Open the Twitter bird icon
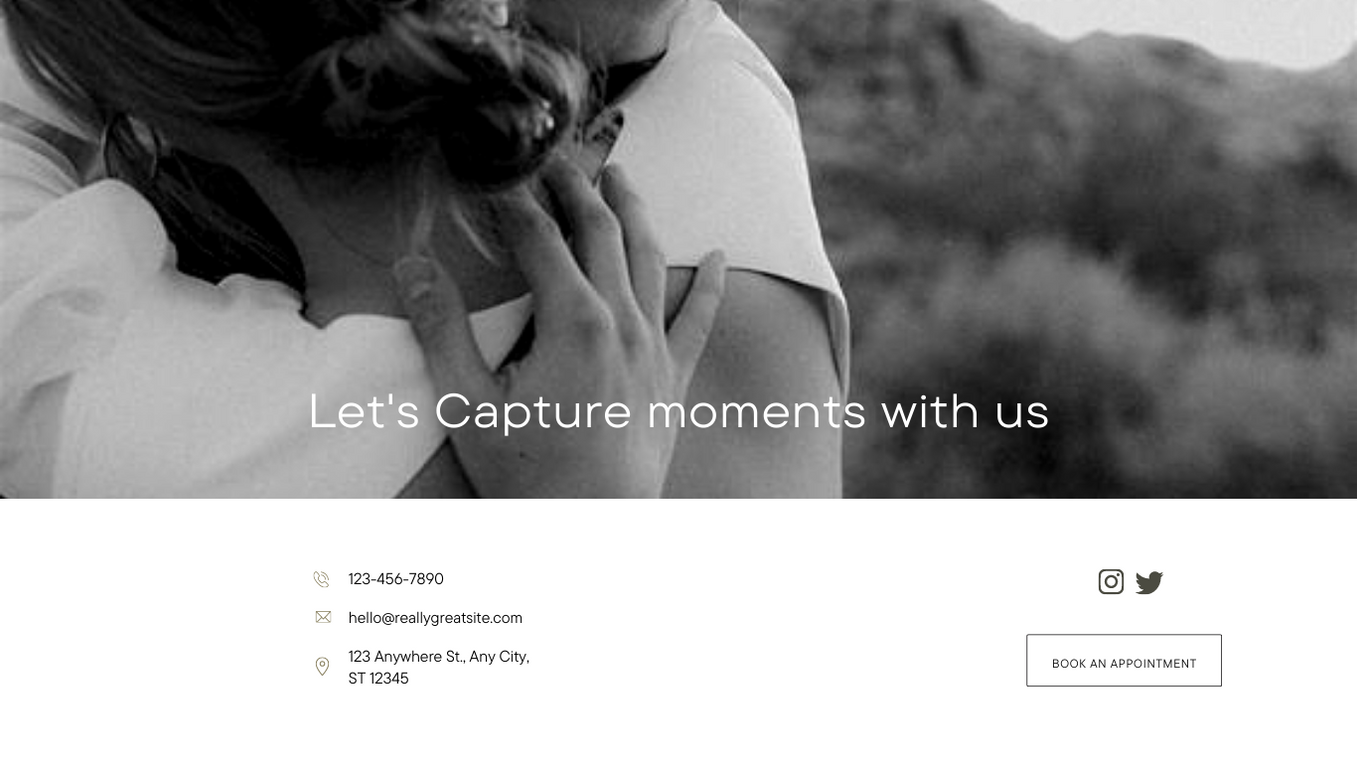 (1149, 582)
